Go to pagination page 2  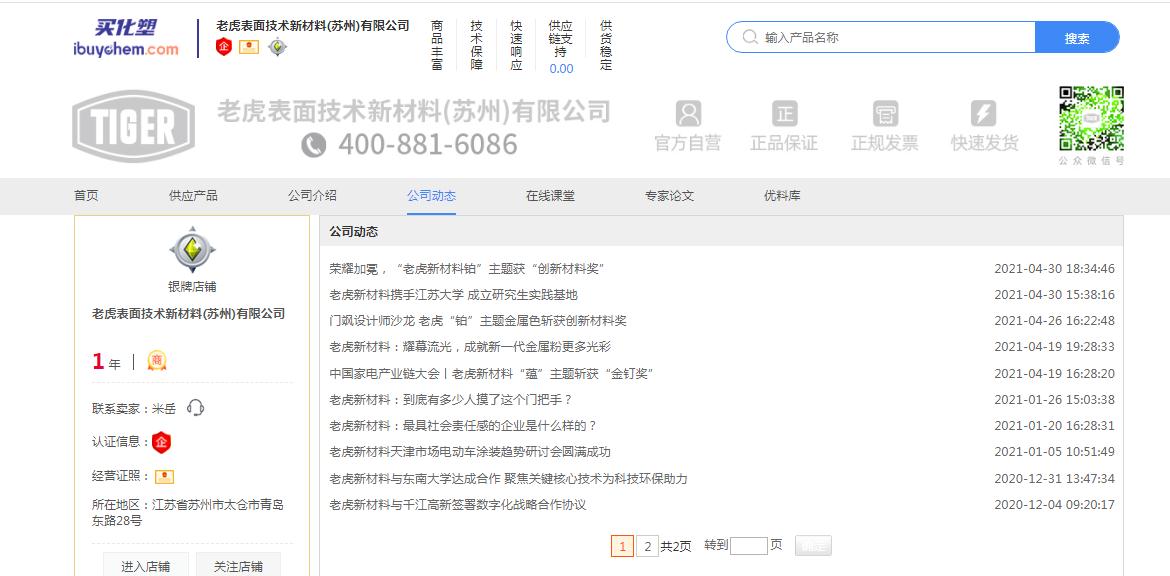click(x=647, y=546)
